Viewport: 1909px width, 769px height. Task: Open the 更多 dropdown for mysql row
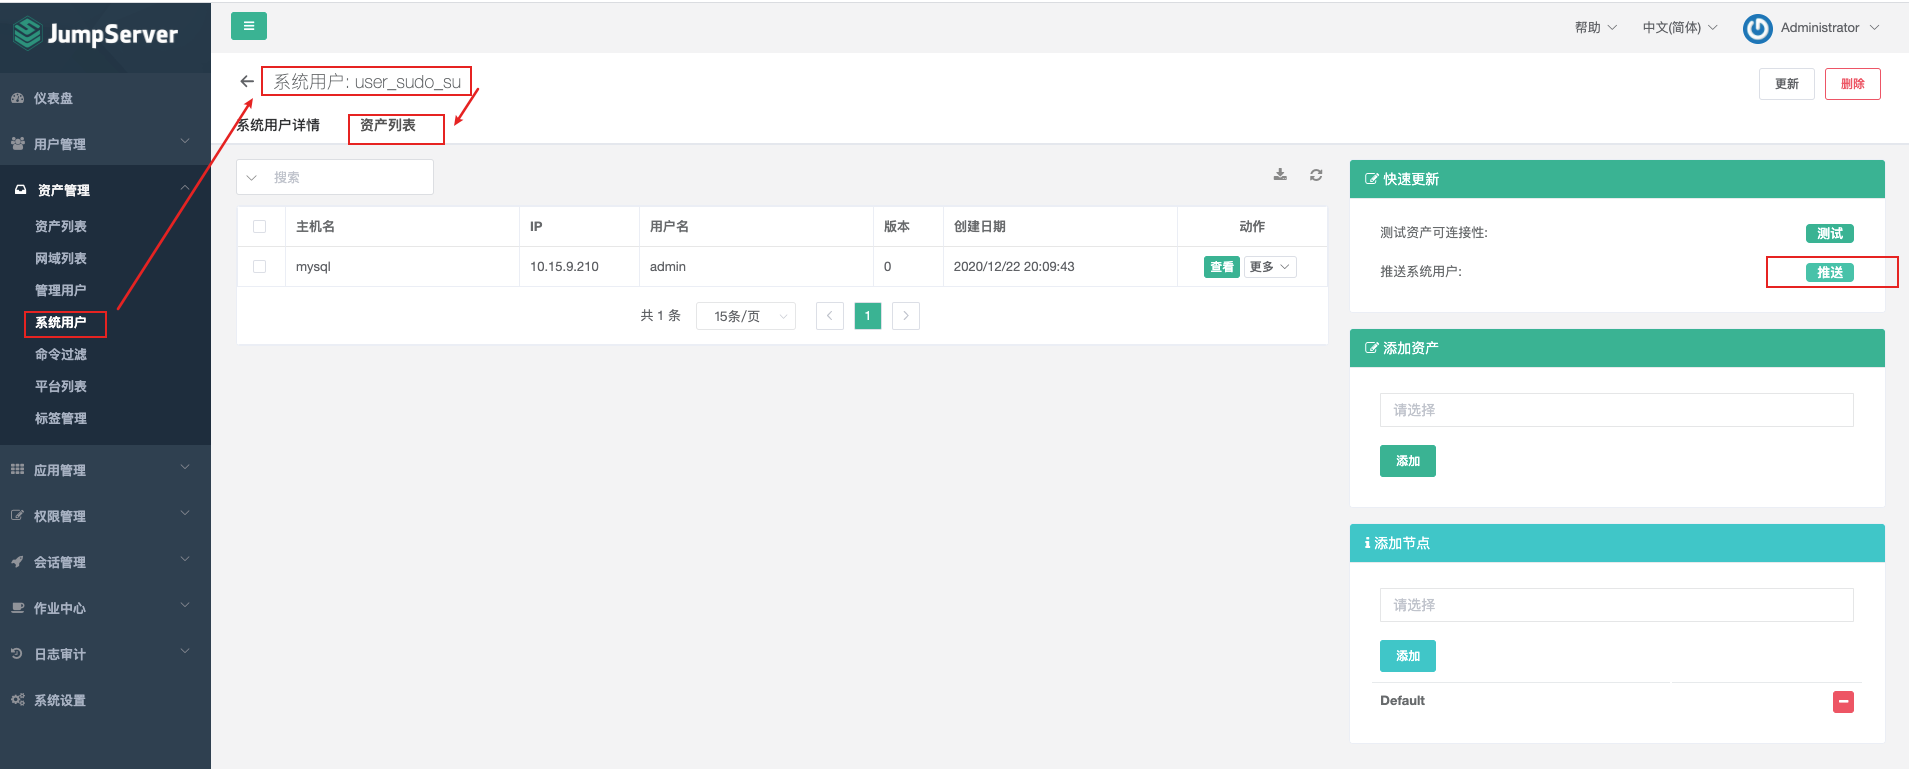pyautogui.click(x=1270, y=267)
